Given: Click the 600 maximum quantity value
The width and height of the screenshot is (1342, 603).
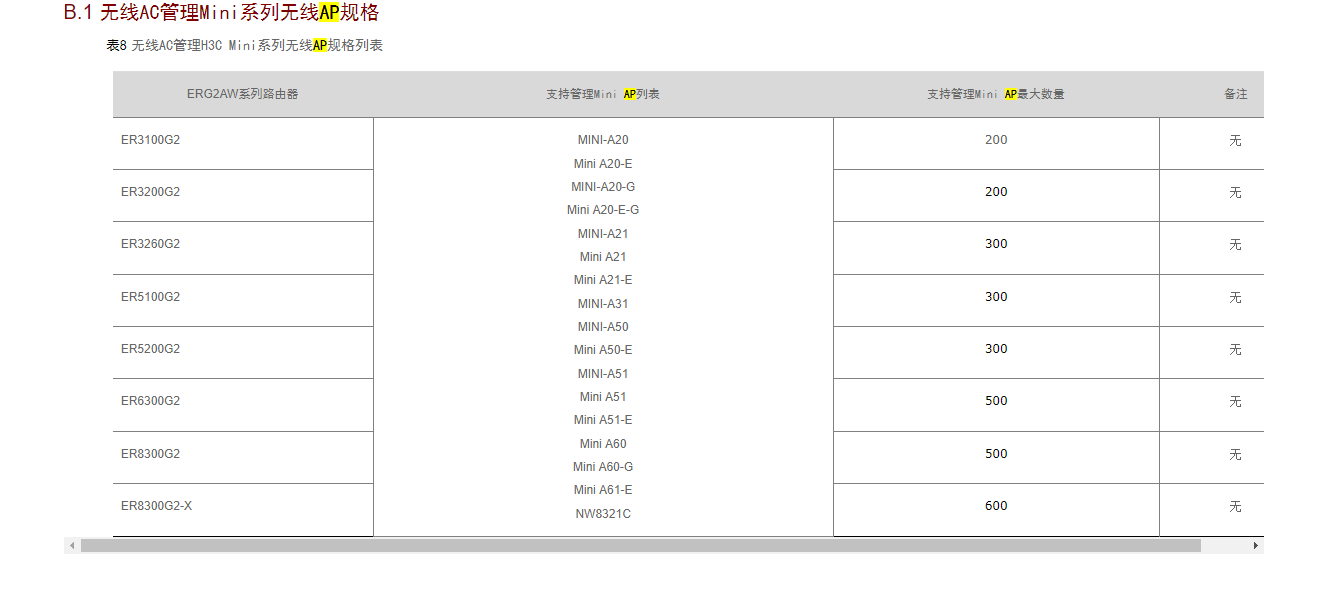Looking at the screenshot, I should pos(996,506).
